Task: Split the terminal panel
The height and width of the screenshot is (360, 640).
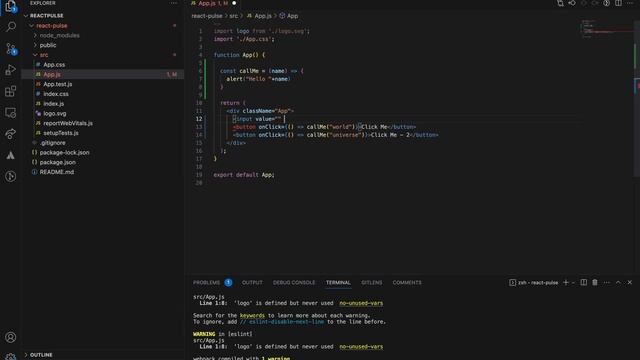Action: [x=584, y=282]
